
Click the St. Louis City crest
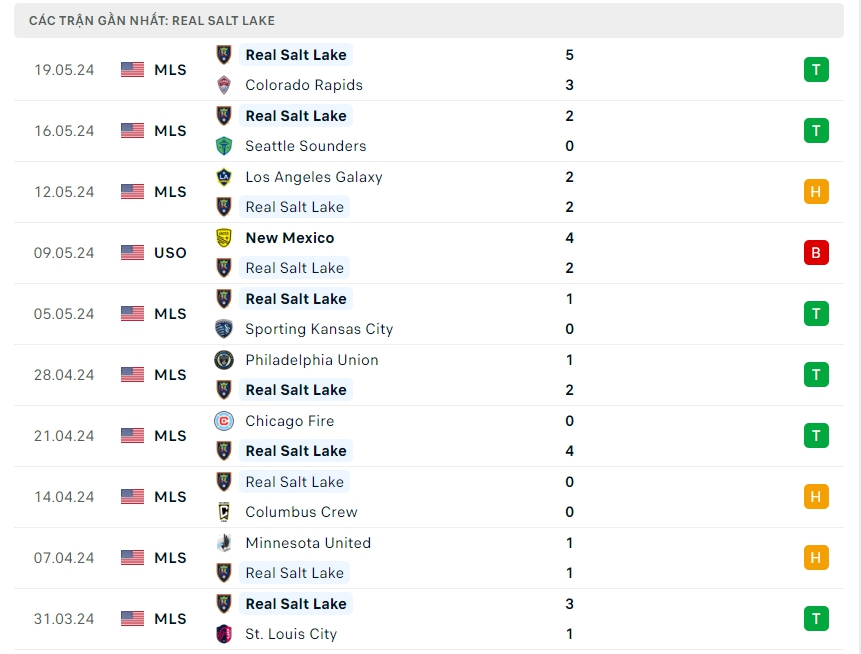(x=224, y=634)
